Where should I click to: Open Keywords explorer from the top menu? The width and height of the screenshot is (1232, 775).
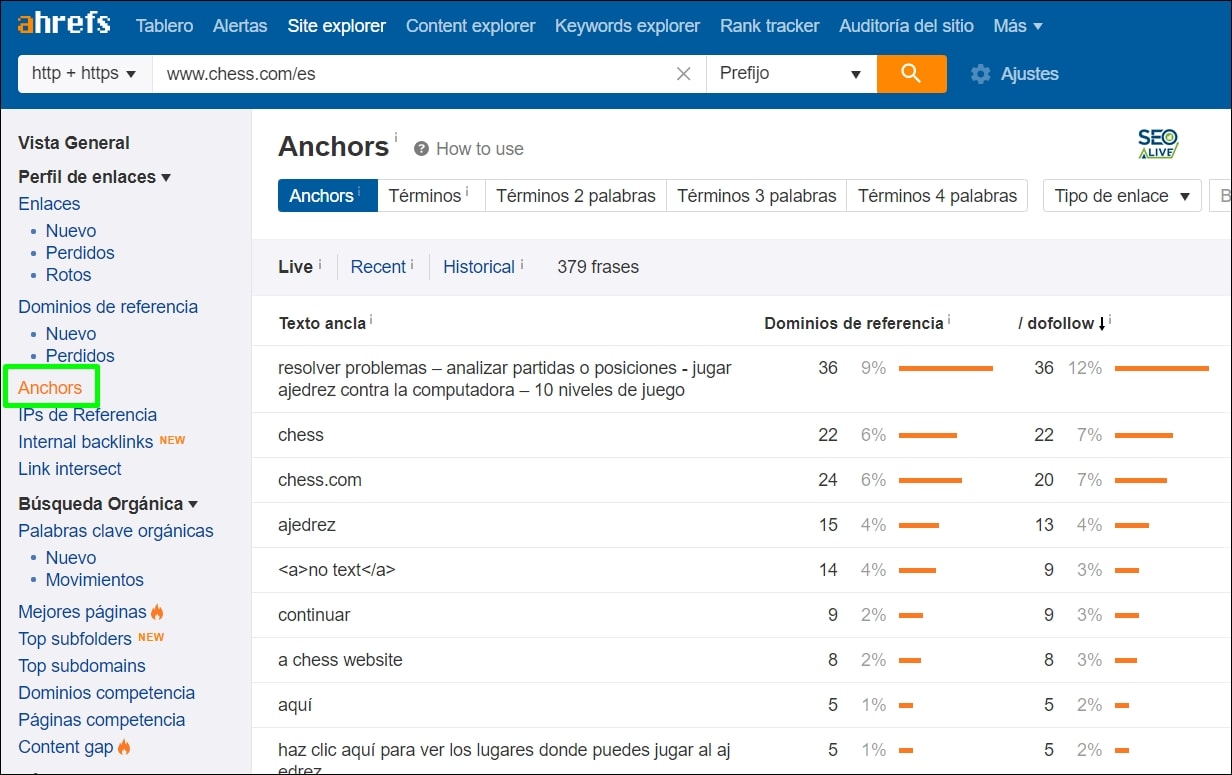[627, 25]
